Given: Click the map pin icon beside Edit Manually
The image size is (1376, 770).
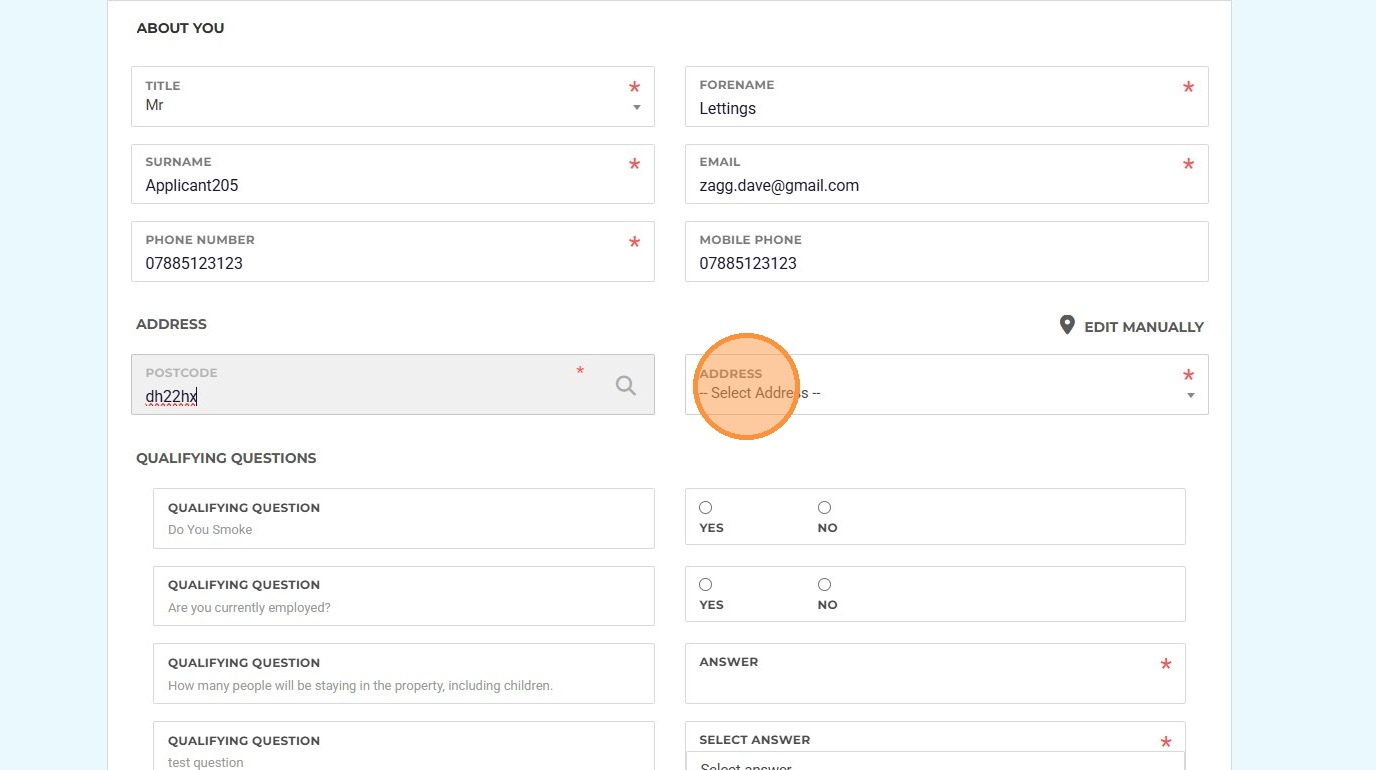Looking at the screenshot, I should pyautogui.click(x=1067, y=325).
